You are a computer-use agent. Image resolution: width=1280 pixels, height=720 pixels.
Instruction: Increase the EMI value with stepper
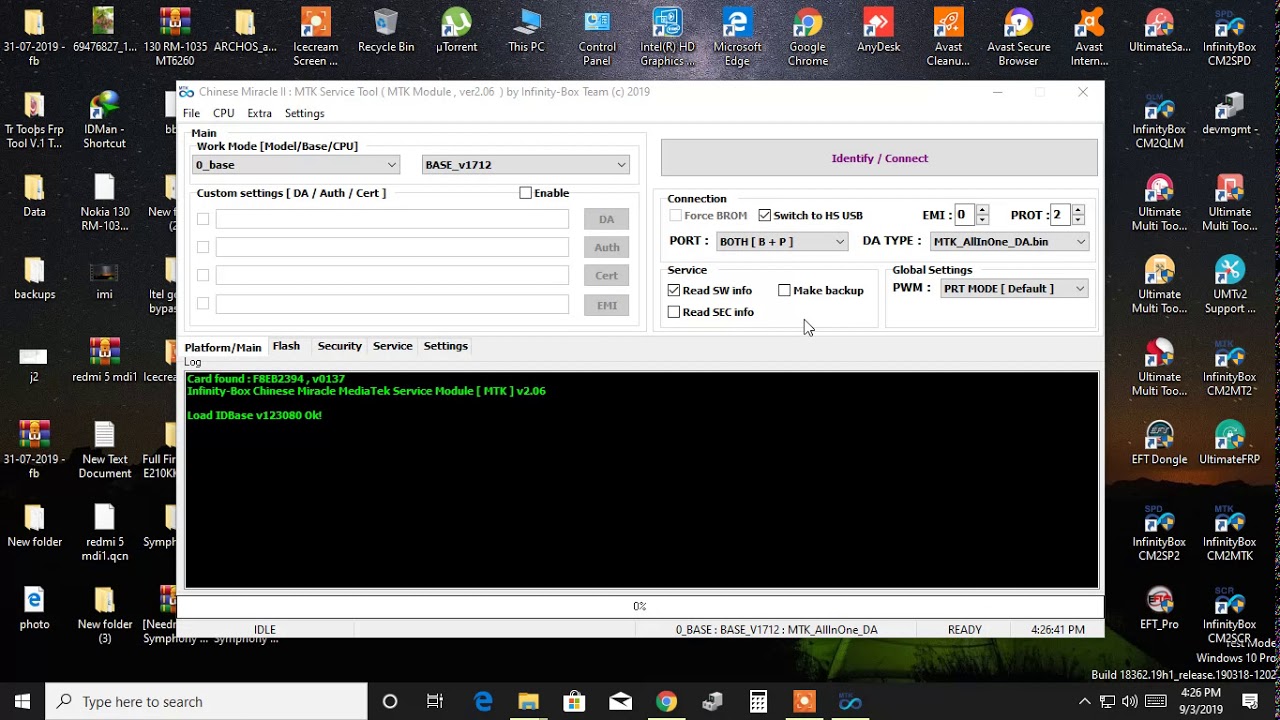point(982,210)
